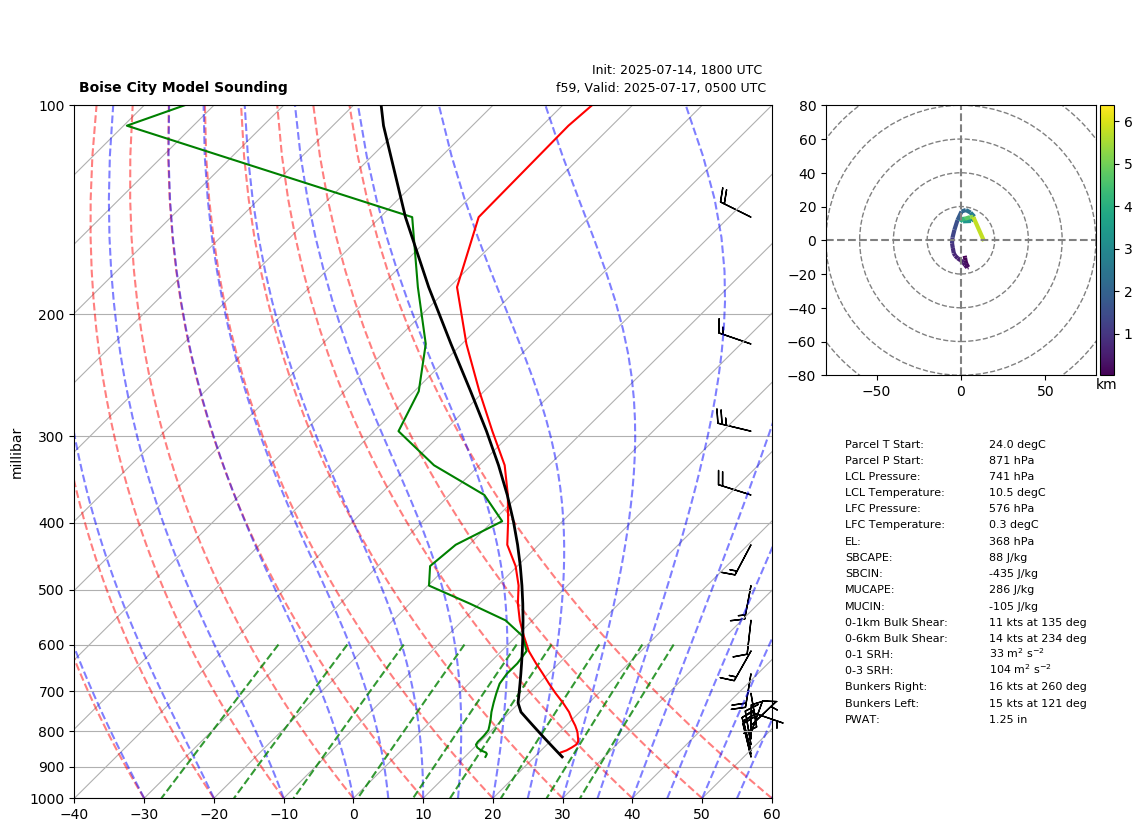Click the PWAT value 1.25 in
The height and width of the screenshot is (832, 1142).
[1008, 719]
